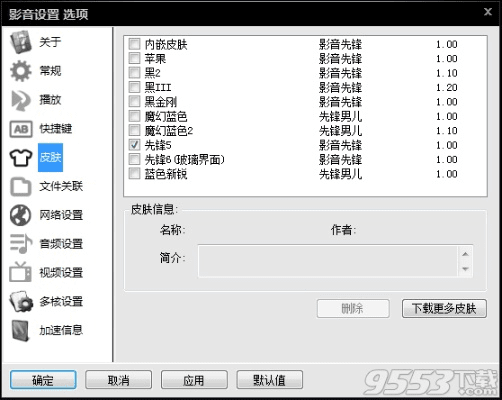Click the 简介 scrollbar up arrow
The height and width of the screenshot is (400, 502).
[466, 254]
